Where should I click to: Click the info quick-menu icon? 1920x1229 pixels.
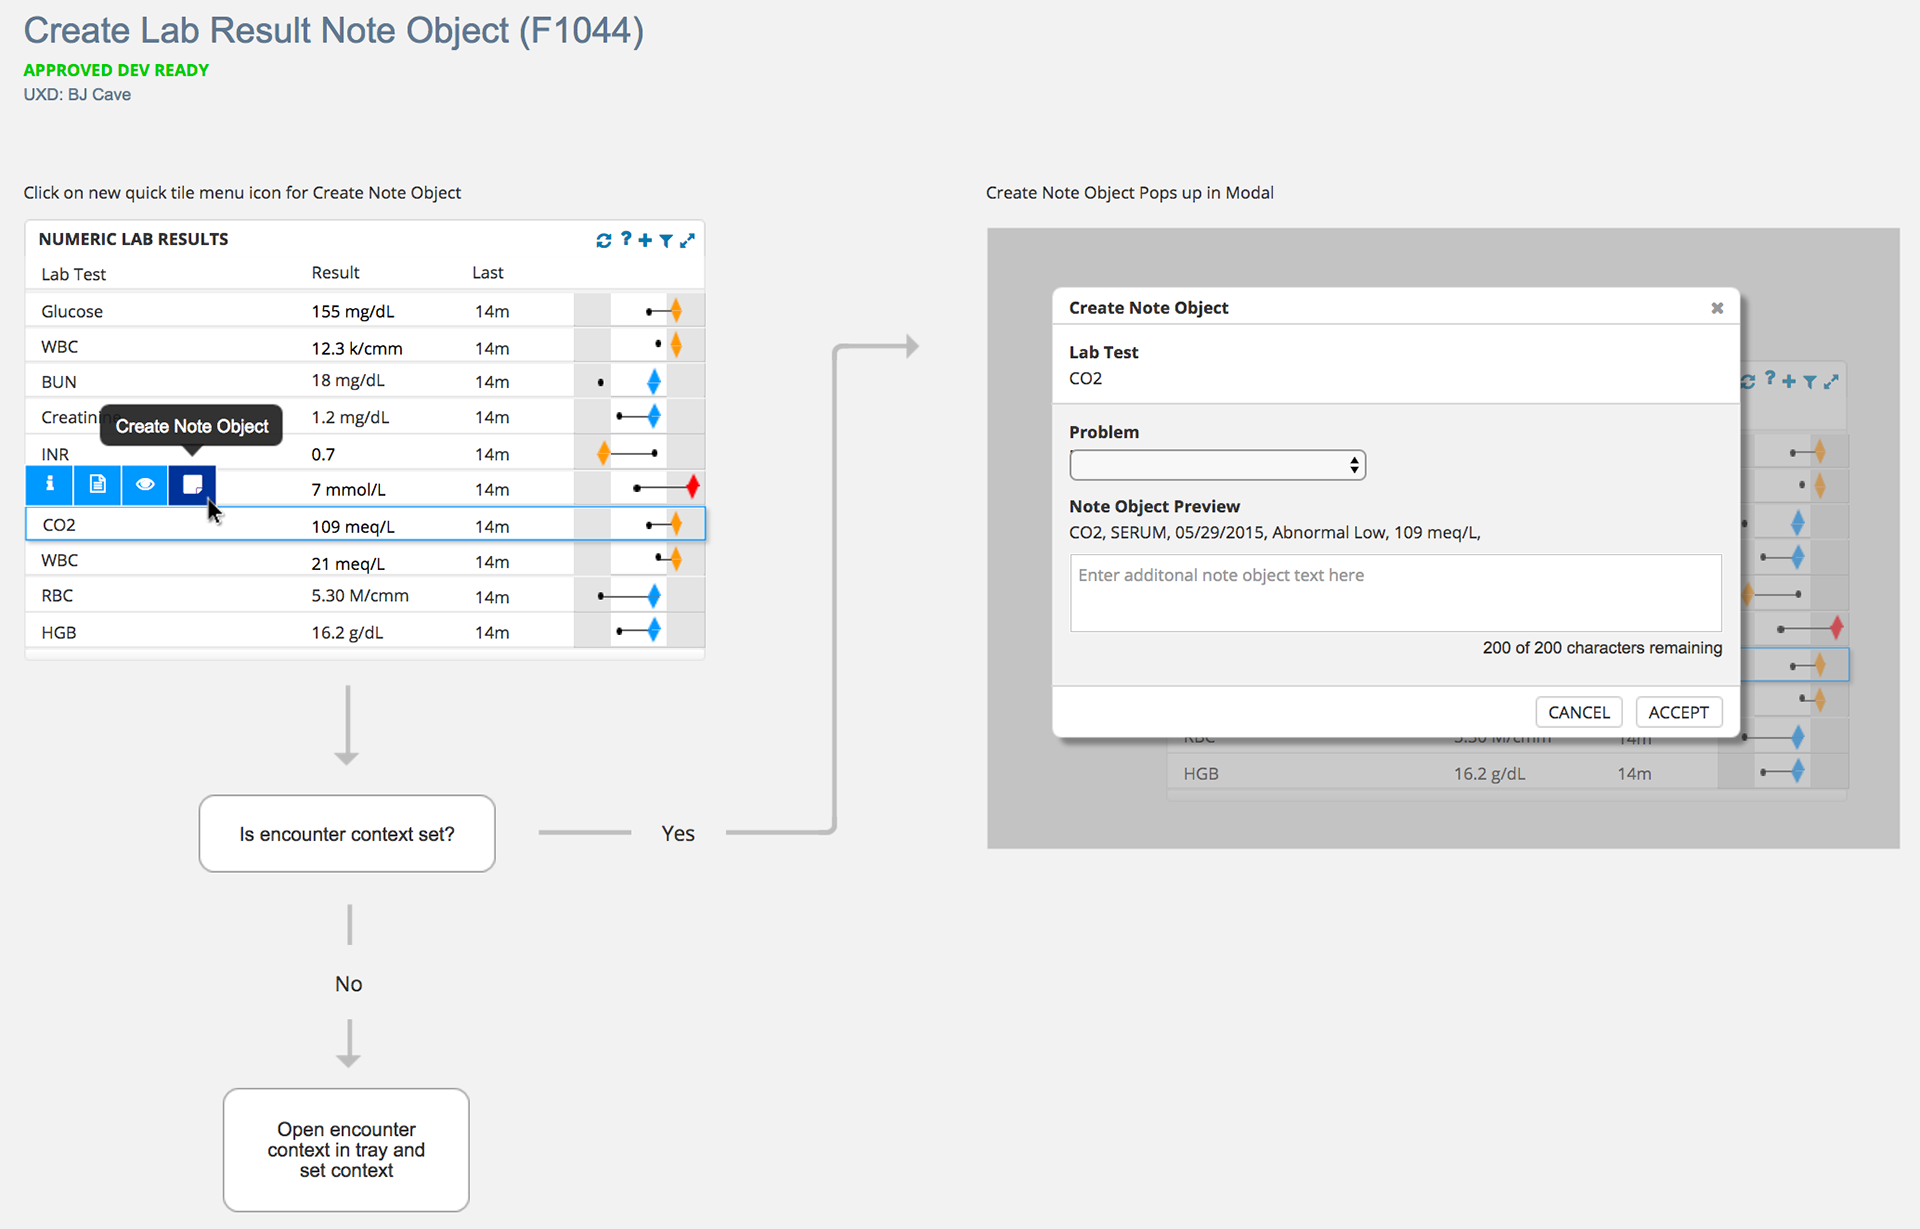(49, 485)
